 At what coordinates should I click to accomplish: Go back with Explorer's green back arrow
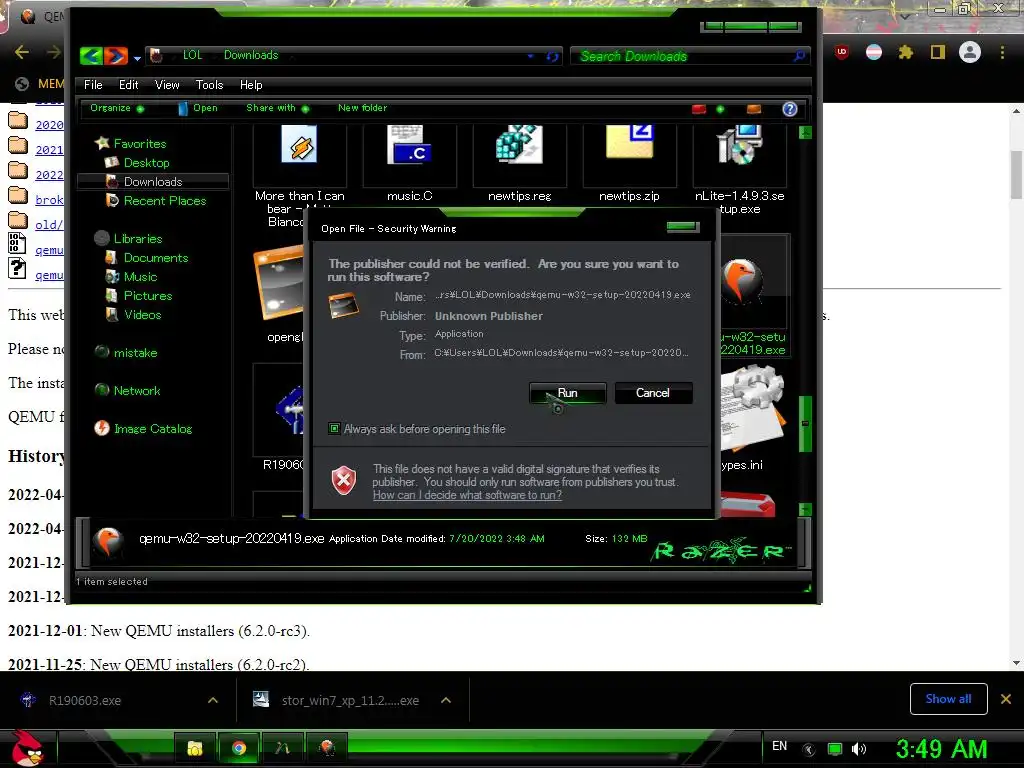tap(91, 56)
